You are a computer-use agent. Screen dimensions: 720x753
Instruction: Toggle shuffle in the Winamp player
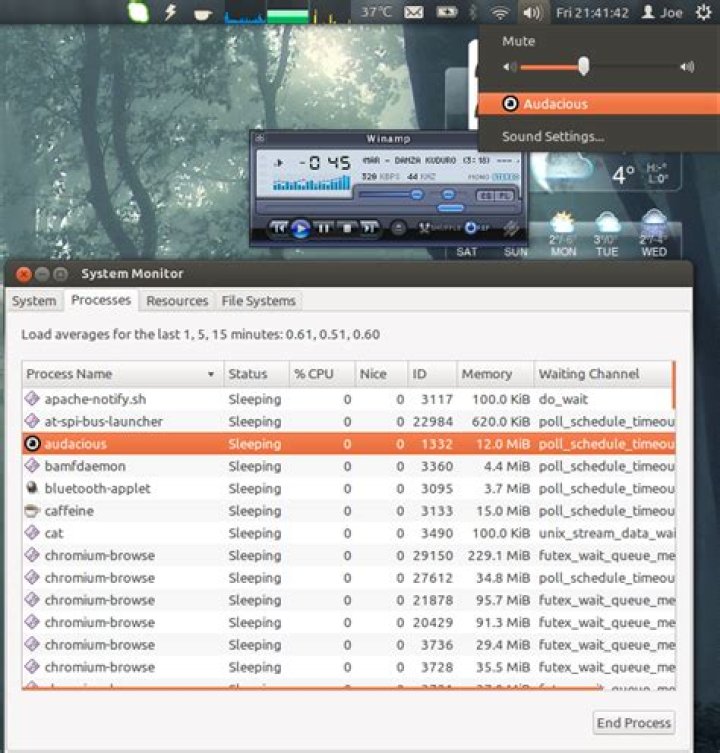click(x=438, y=228)
